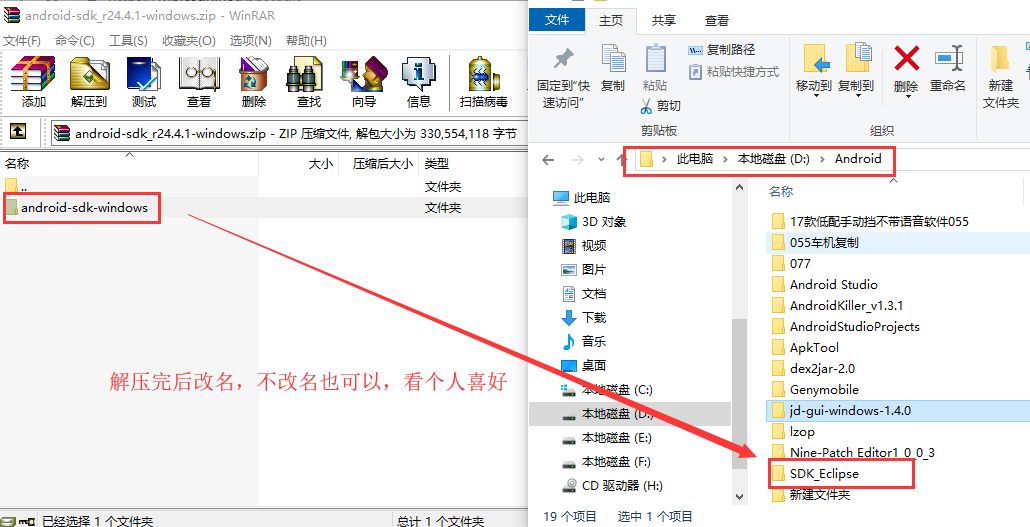The height and width of the screenshot is (527, 1030).
Task: Open WinRAR Options (选项) menu
Action: coord(250,41)
